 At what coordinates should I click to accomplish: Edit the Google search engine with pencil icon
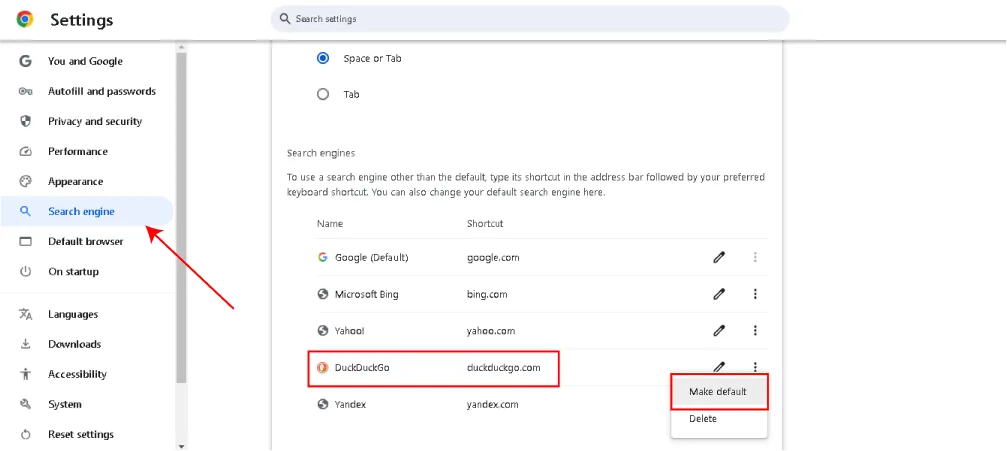click(719, 258)
